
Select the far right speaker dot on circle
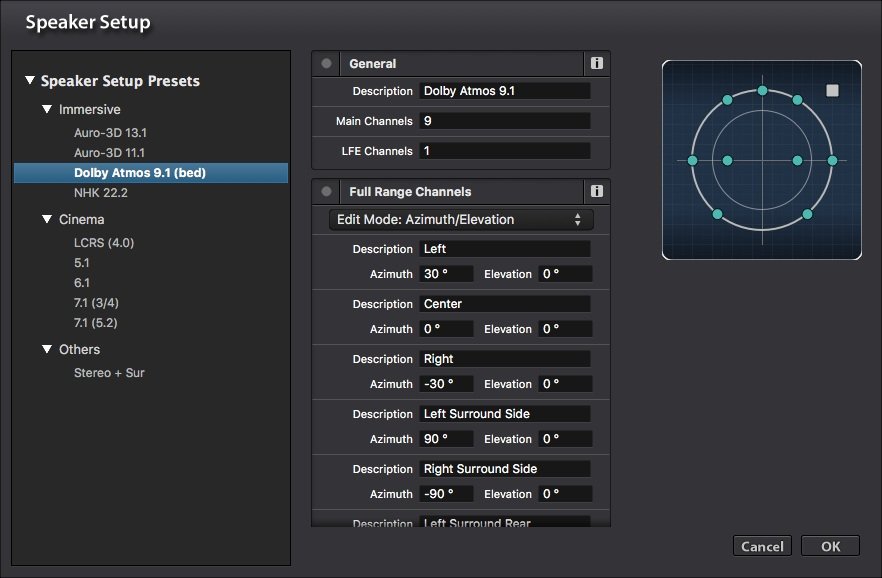coord(832,160)
